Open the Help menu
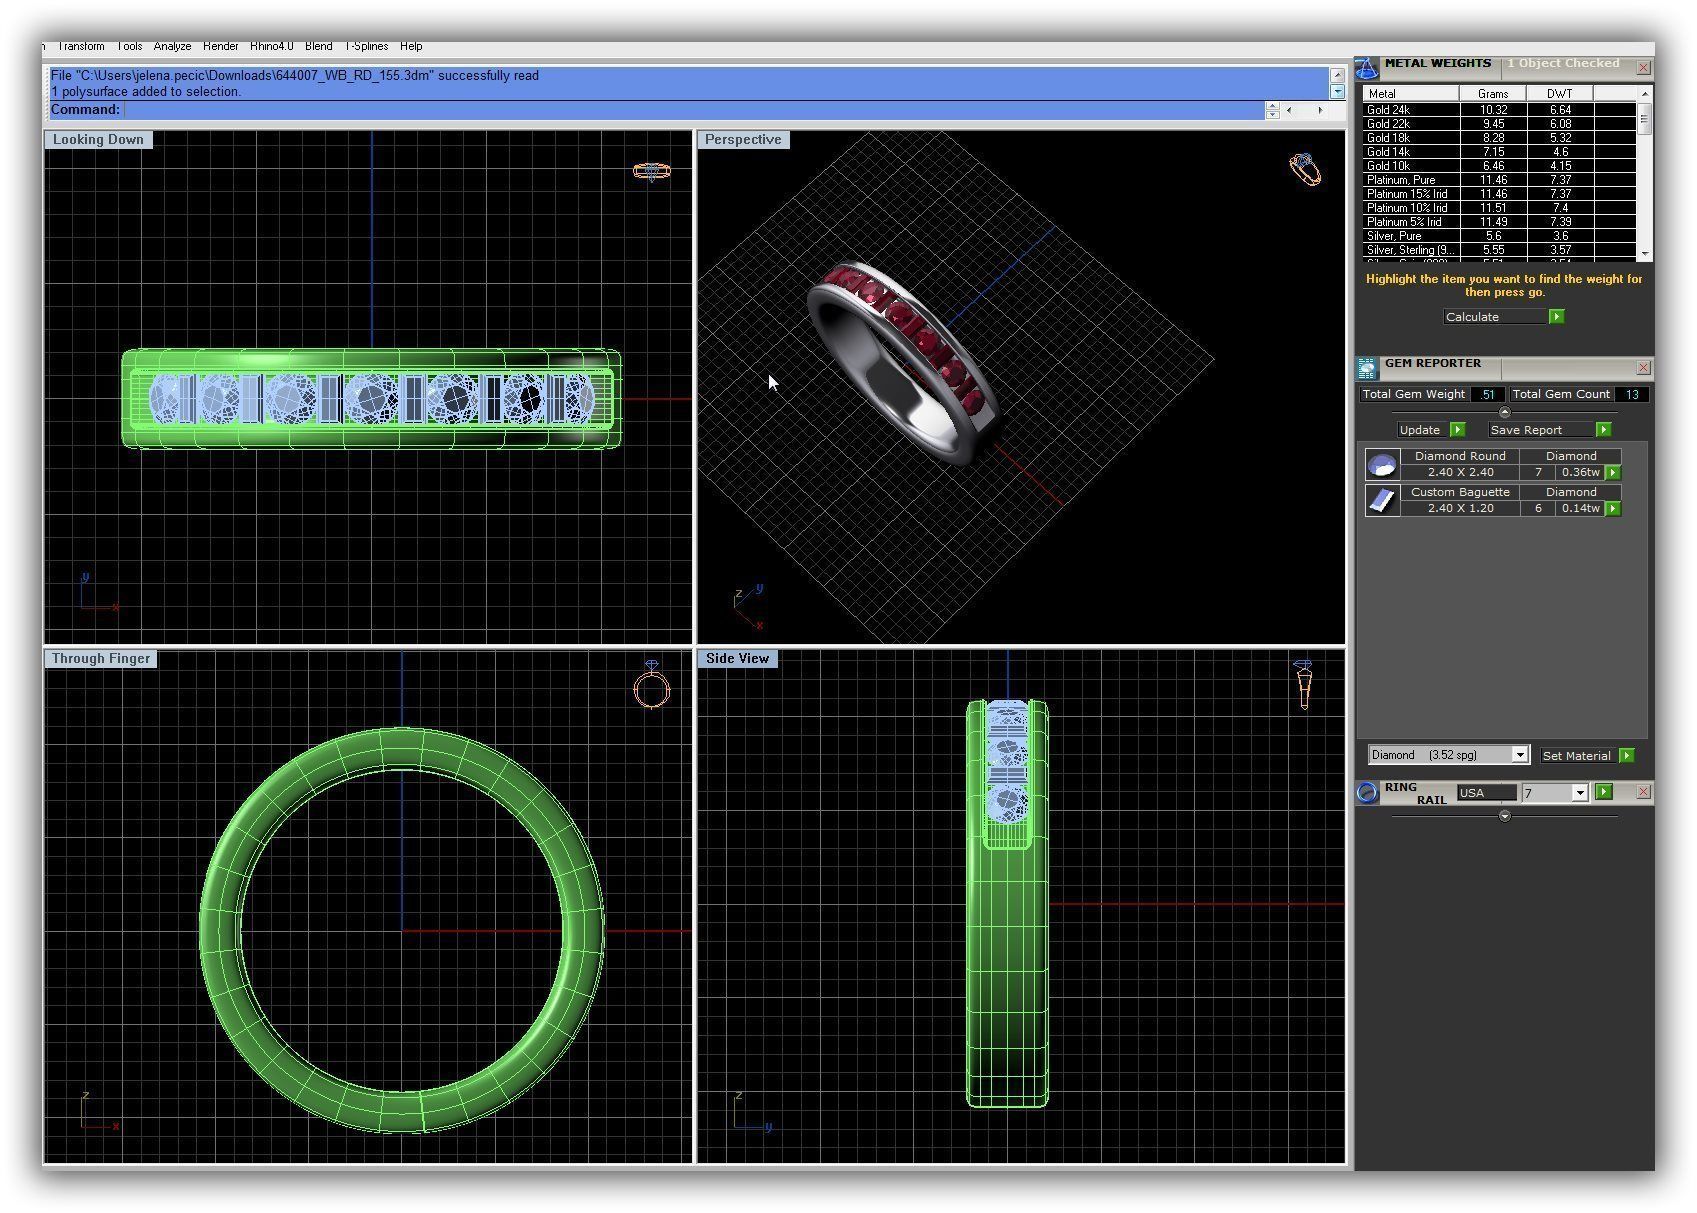The image size is (1697, 1213). click(411, 46)
